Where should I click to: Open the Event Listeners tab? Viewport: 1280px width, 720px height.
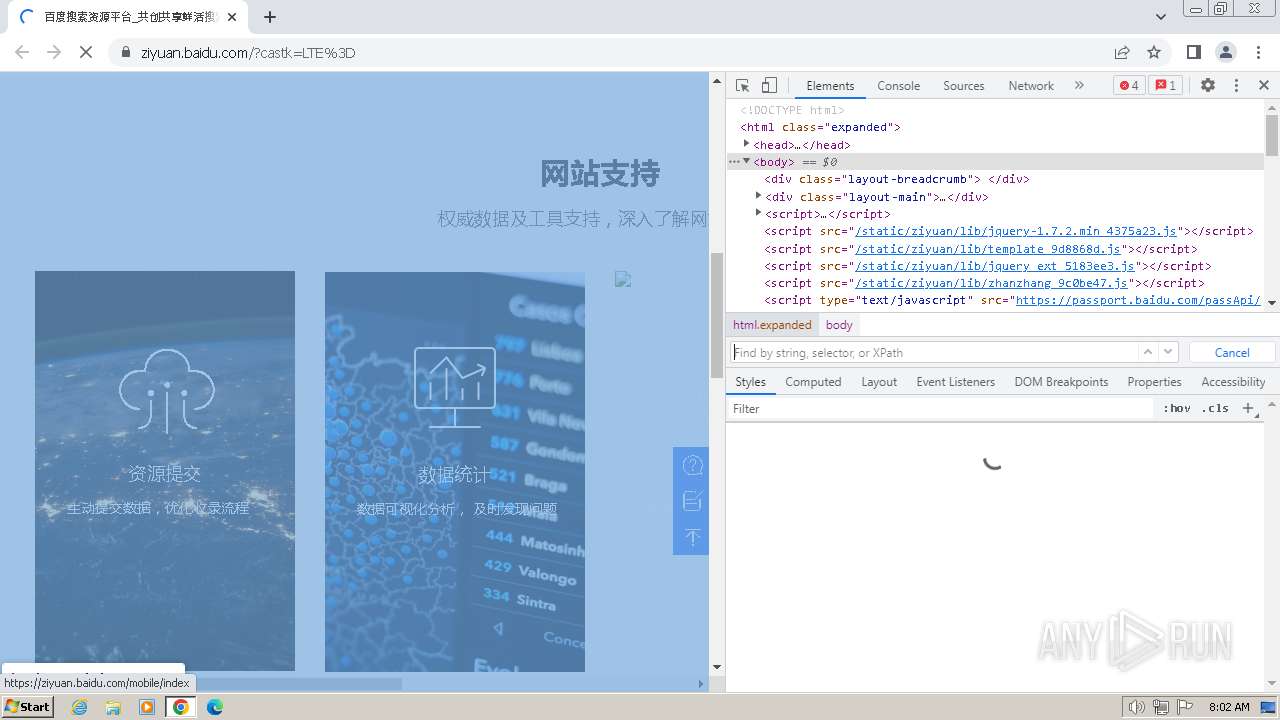coord(956,382)
